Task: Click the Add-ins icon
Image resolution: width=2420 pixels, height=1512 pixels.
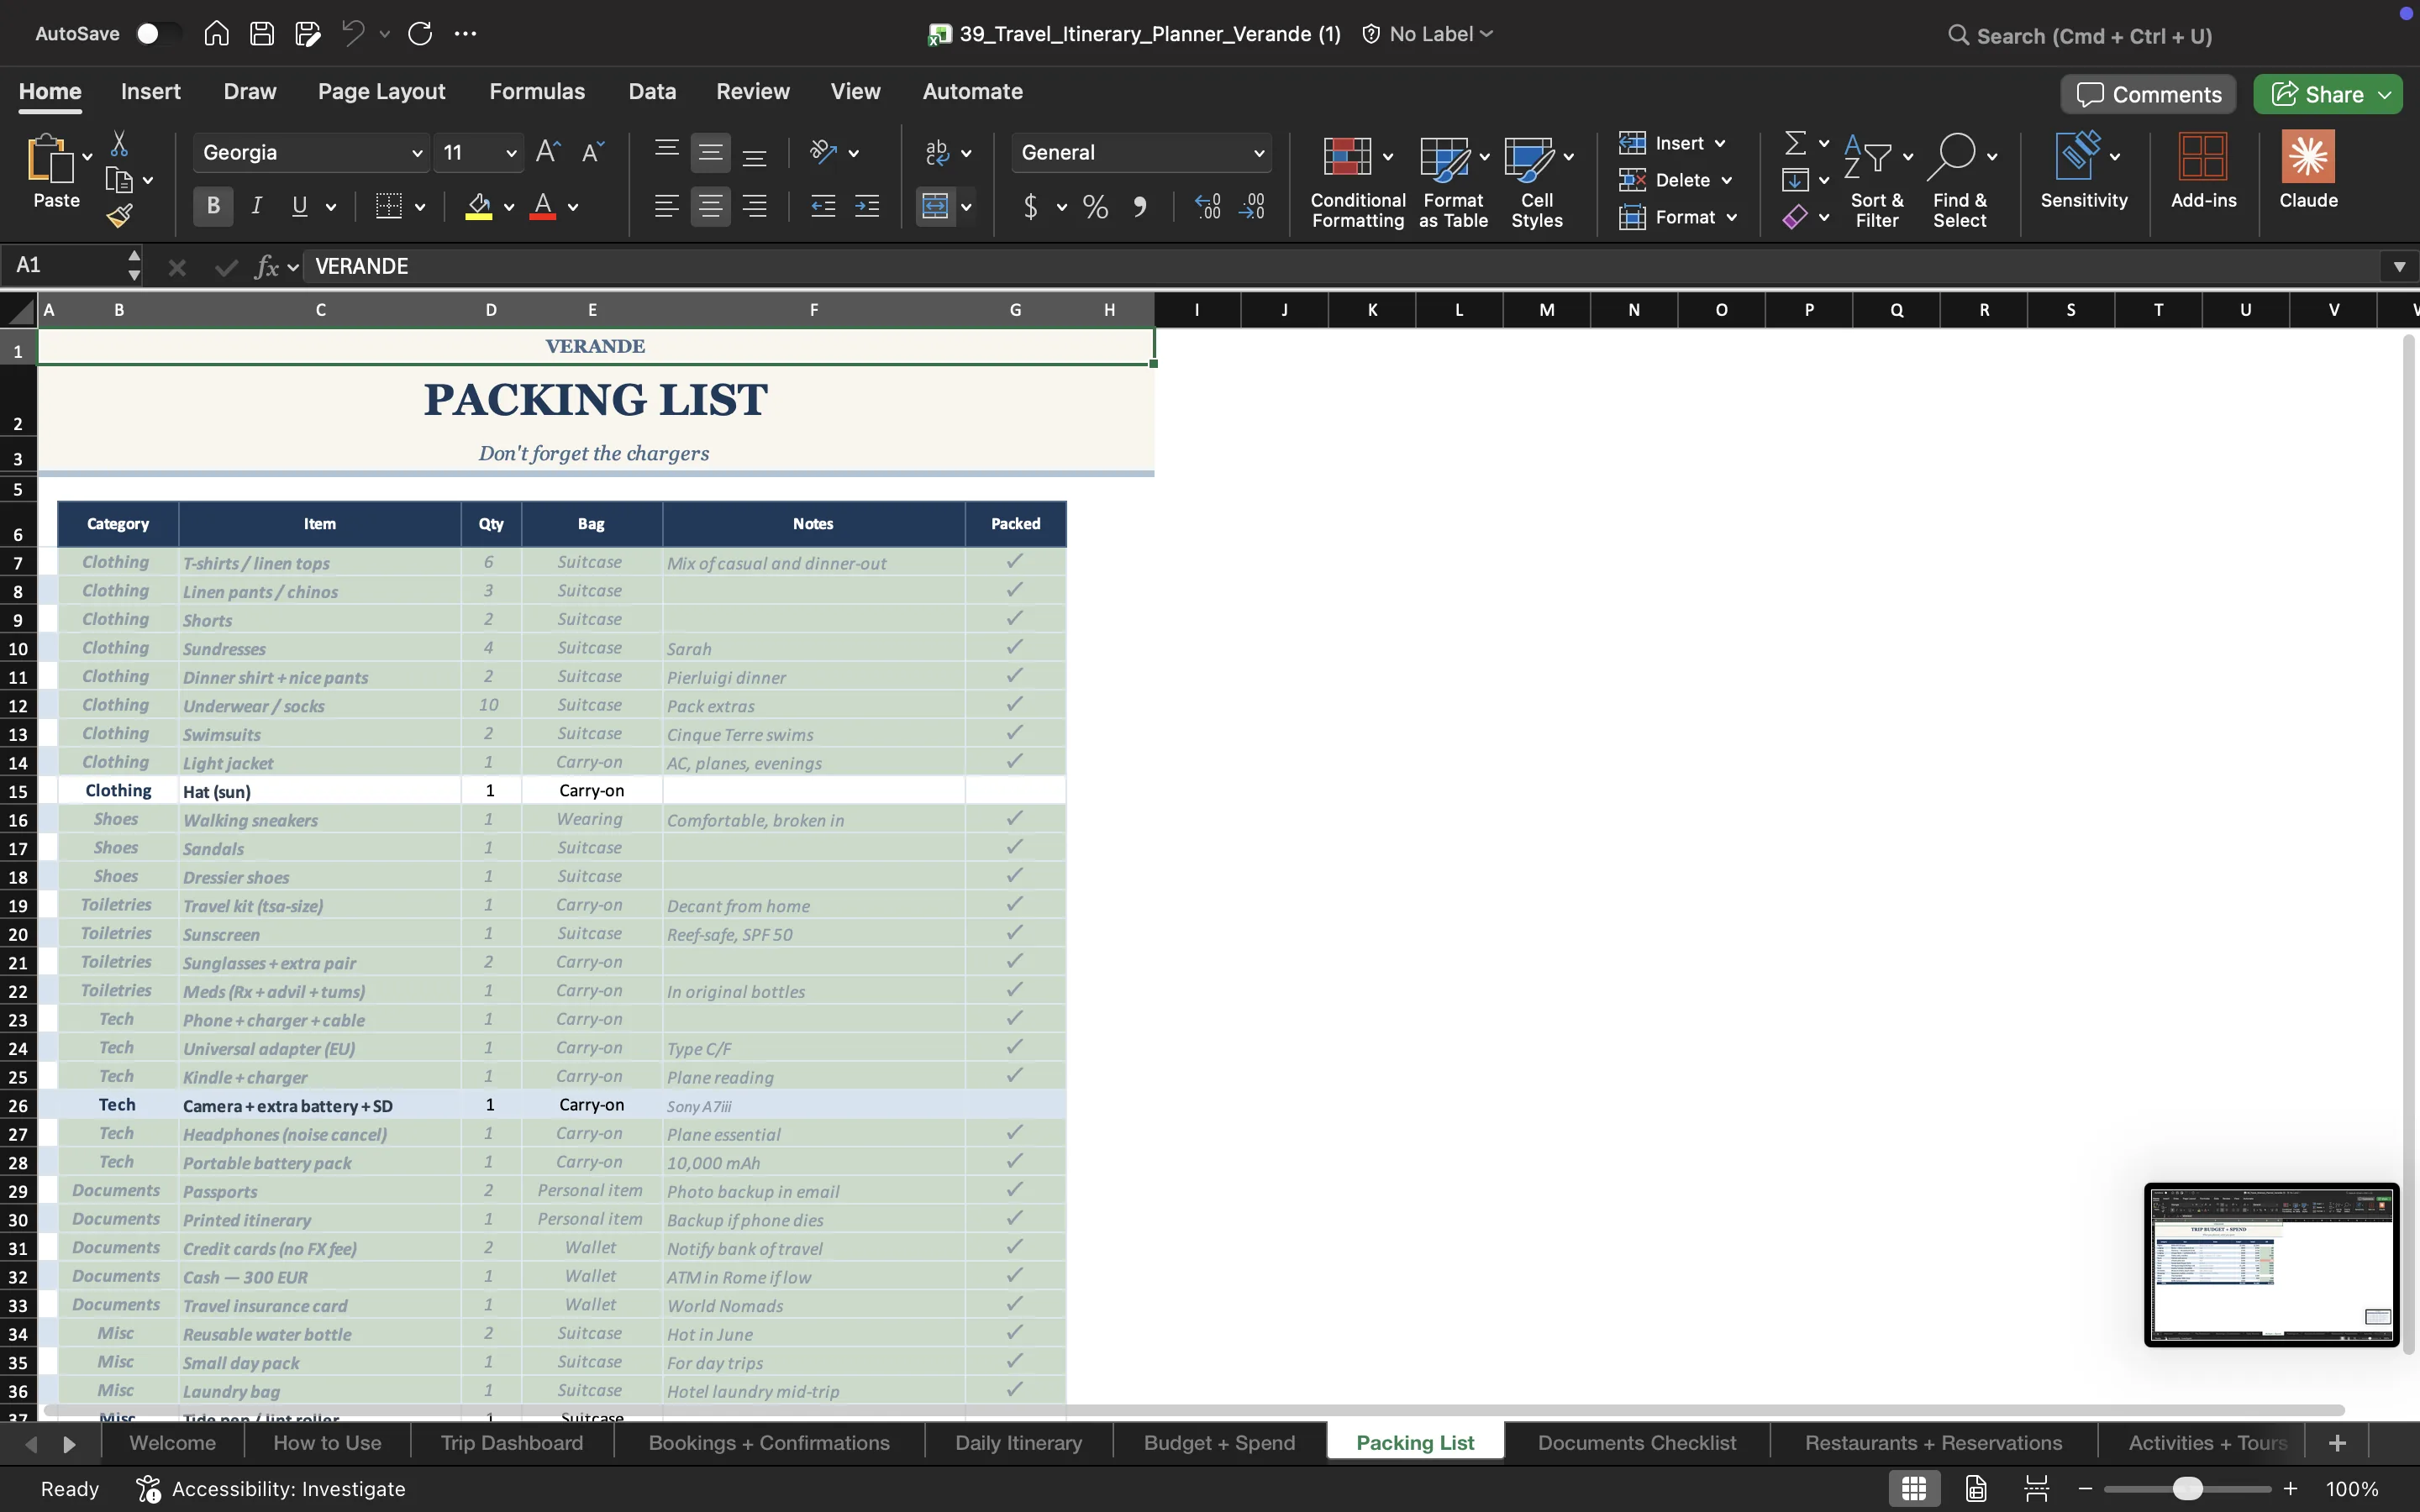Action: (x=2203, y=171)
